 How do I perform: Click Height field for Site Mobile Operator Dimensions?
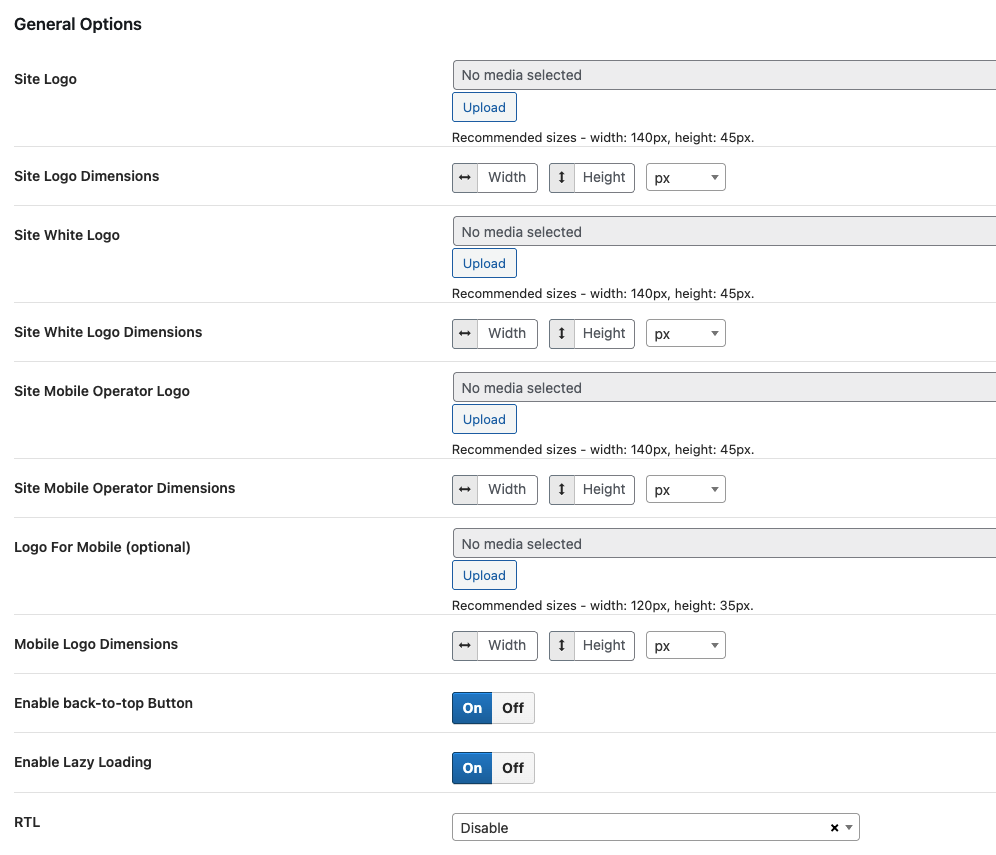click(x=604, y=490)
